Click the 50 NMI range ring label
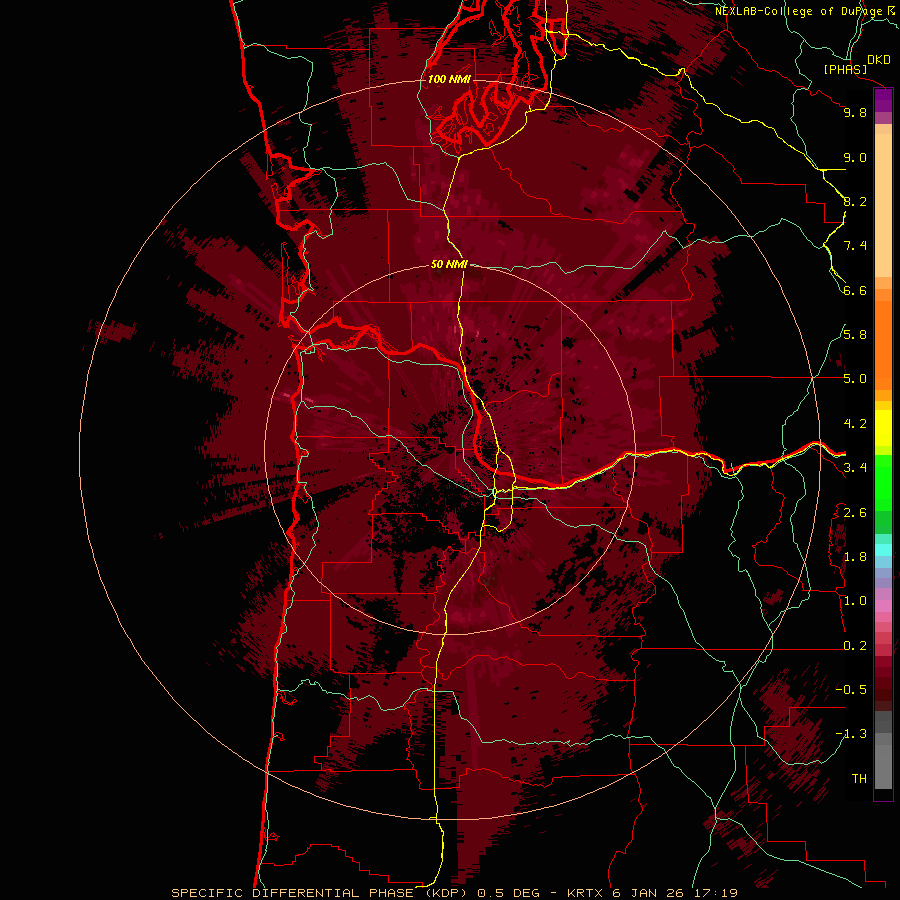This screenshot has height=900, width=900. click(x=449, y=264)
